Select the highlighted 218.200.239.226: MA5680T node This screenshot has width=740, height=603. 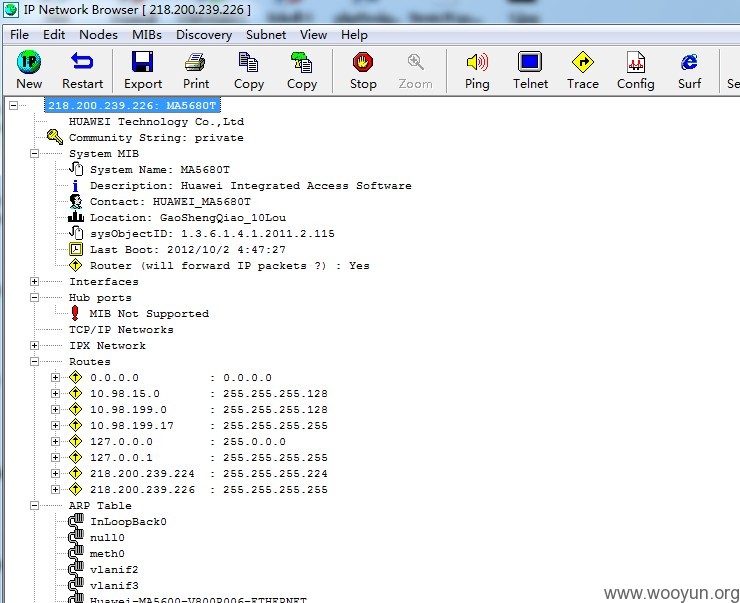132,105
